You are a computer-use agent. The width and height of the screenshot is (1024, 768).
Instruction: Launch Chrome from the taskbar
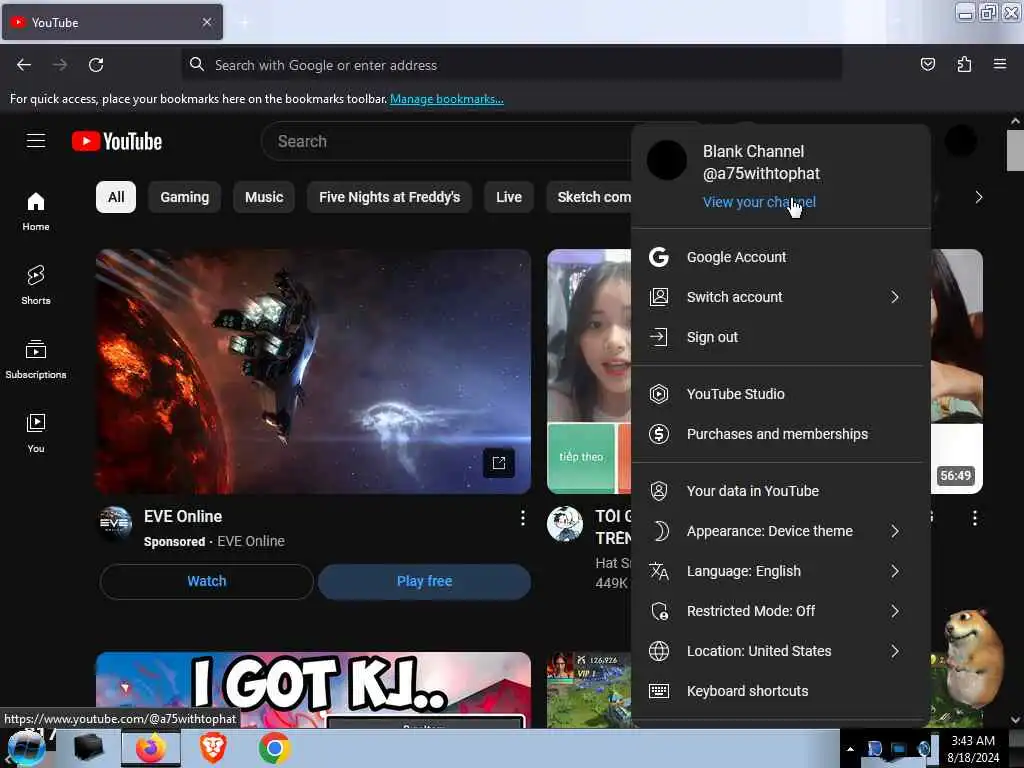point(274,748)
